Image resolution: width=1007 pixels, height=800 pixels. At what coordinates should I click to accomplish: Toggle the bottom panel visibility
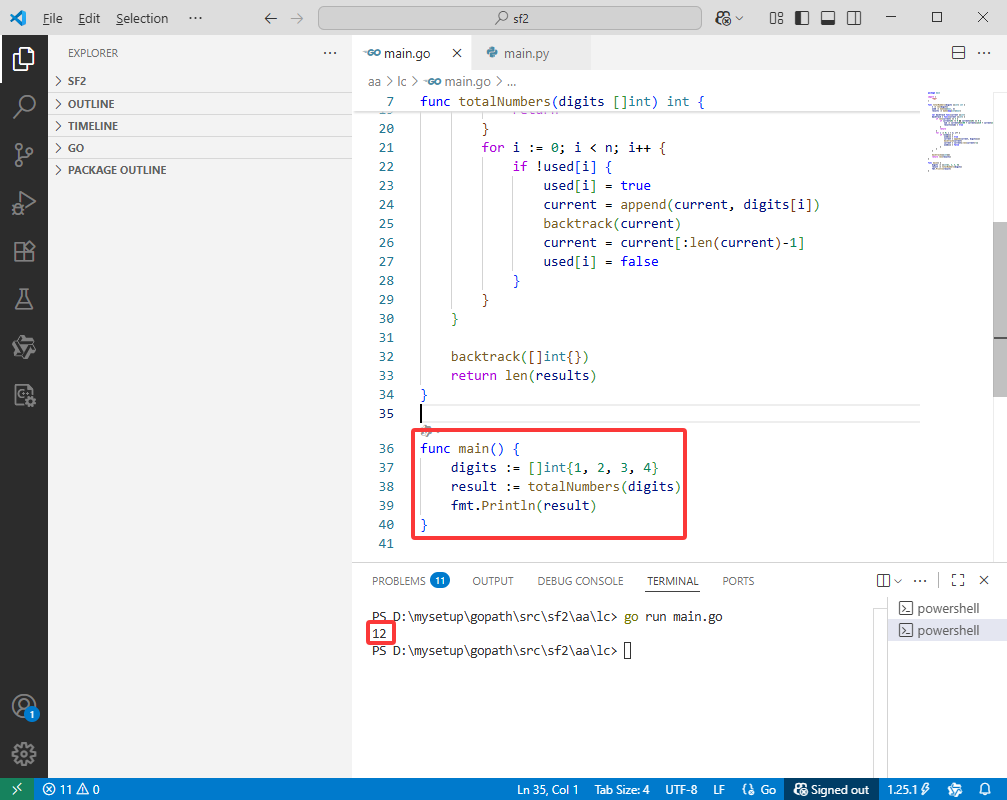pos(828,18)
